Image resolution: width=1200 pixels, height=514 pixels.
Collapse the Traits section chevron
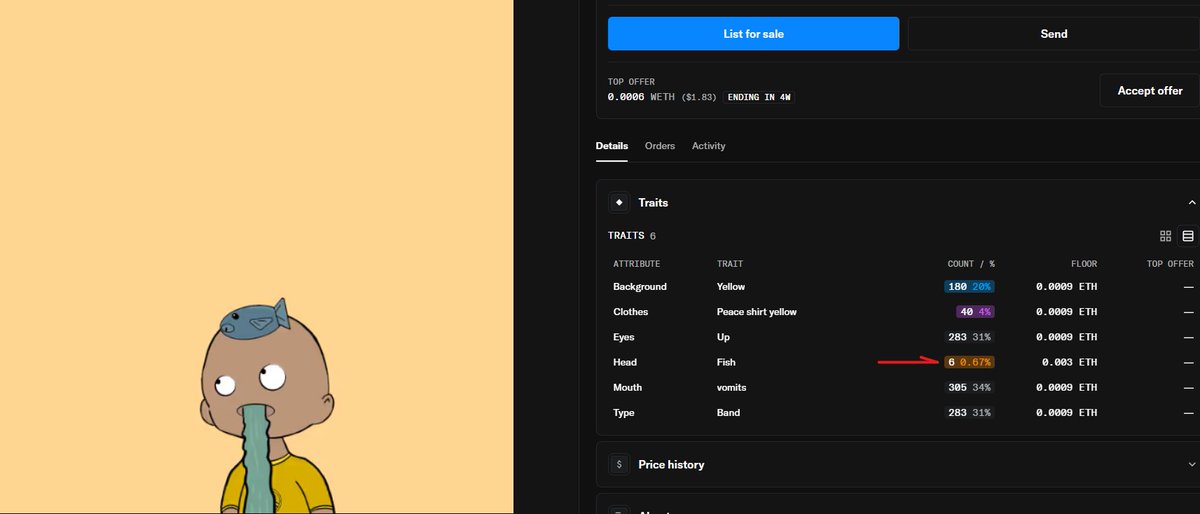(x=1191, y=202)
